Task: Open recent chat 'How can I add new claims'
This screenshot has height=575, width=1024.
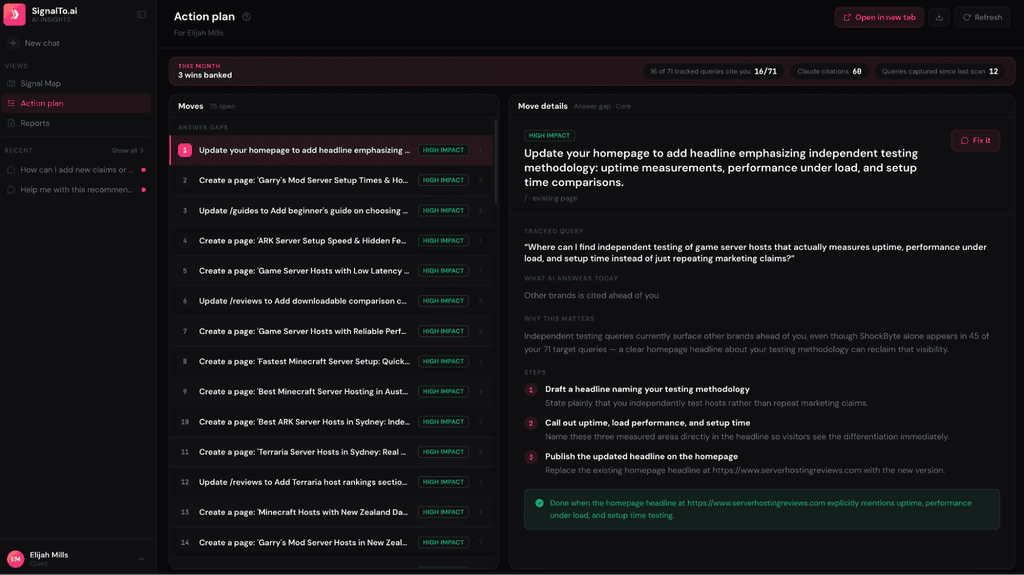Action: pos(76,170)
